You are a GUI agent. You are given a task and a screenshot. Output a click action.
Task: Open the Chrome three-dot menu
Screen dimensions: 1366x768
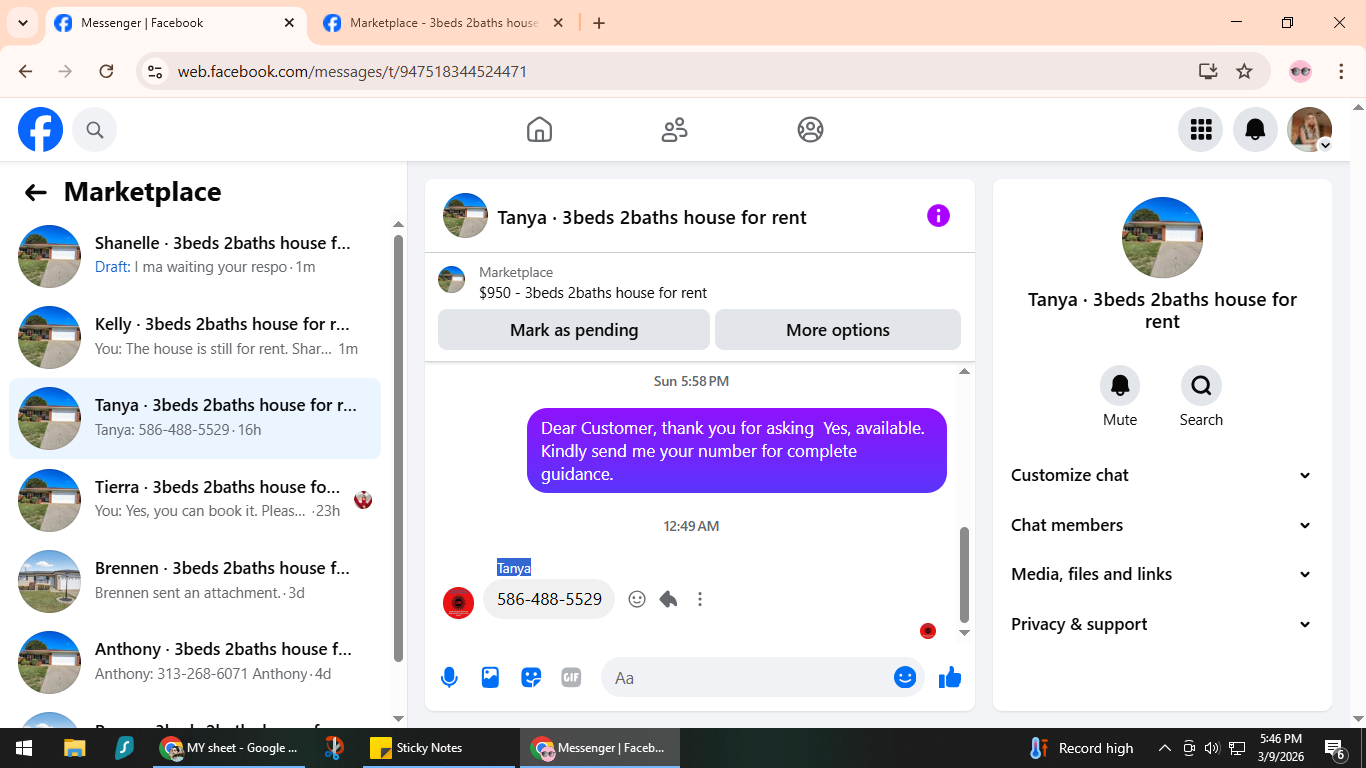pyautogui.click(x=1342, y=71)
